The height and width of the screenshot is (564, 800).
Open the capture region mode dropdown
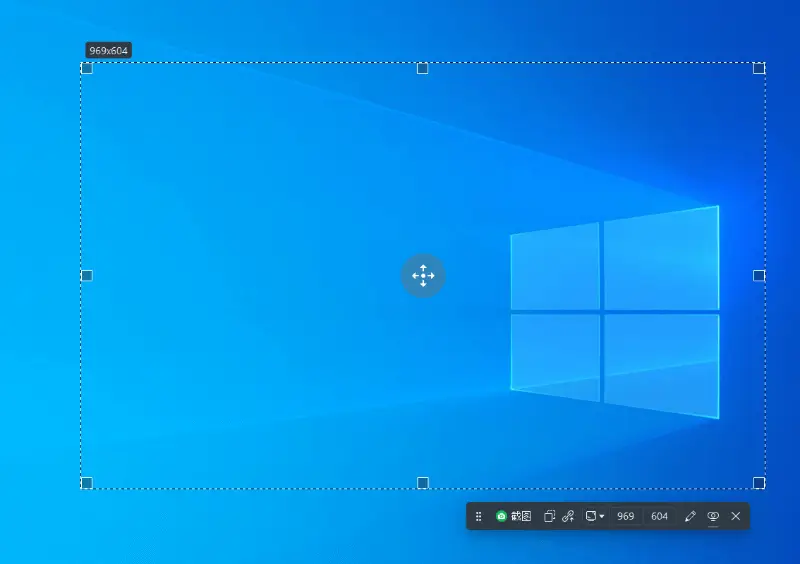pyautogui.click(x=595, y=516)
